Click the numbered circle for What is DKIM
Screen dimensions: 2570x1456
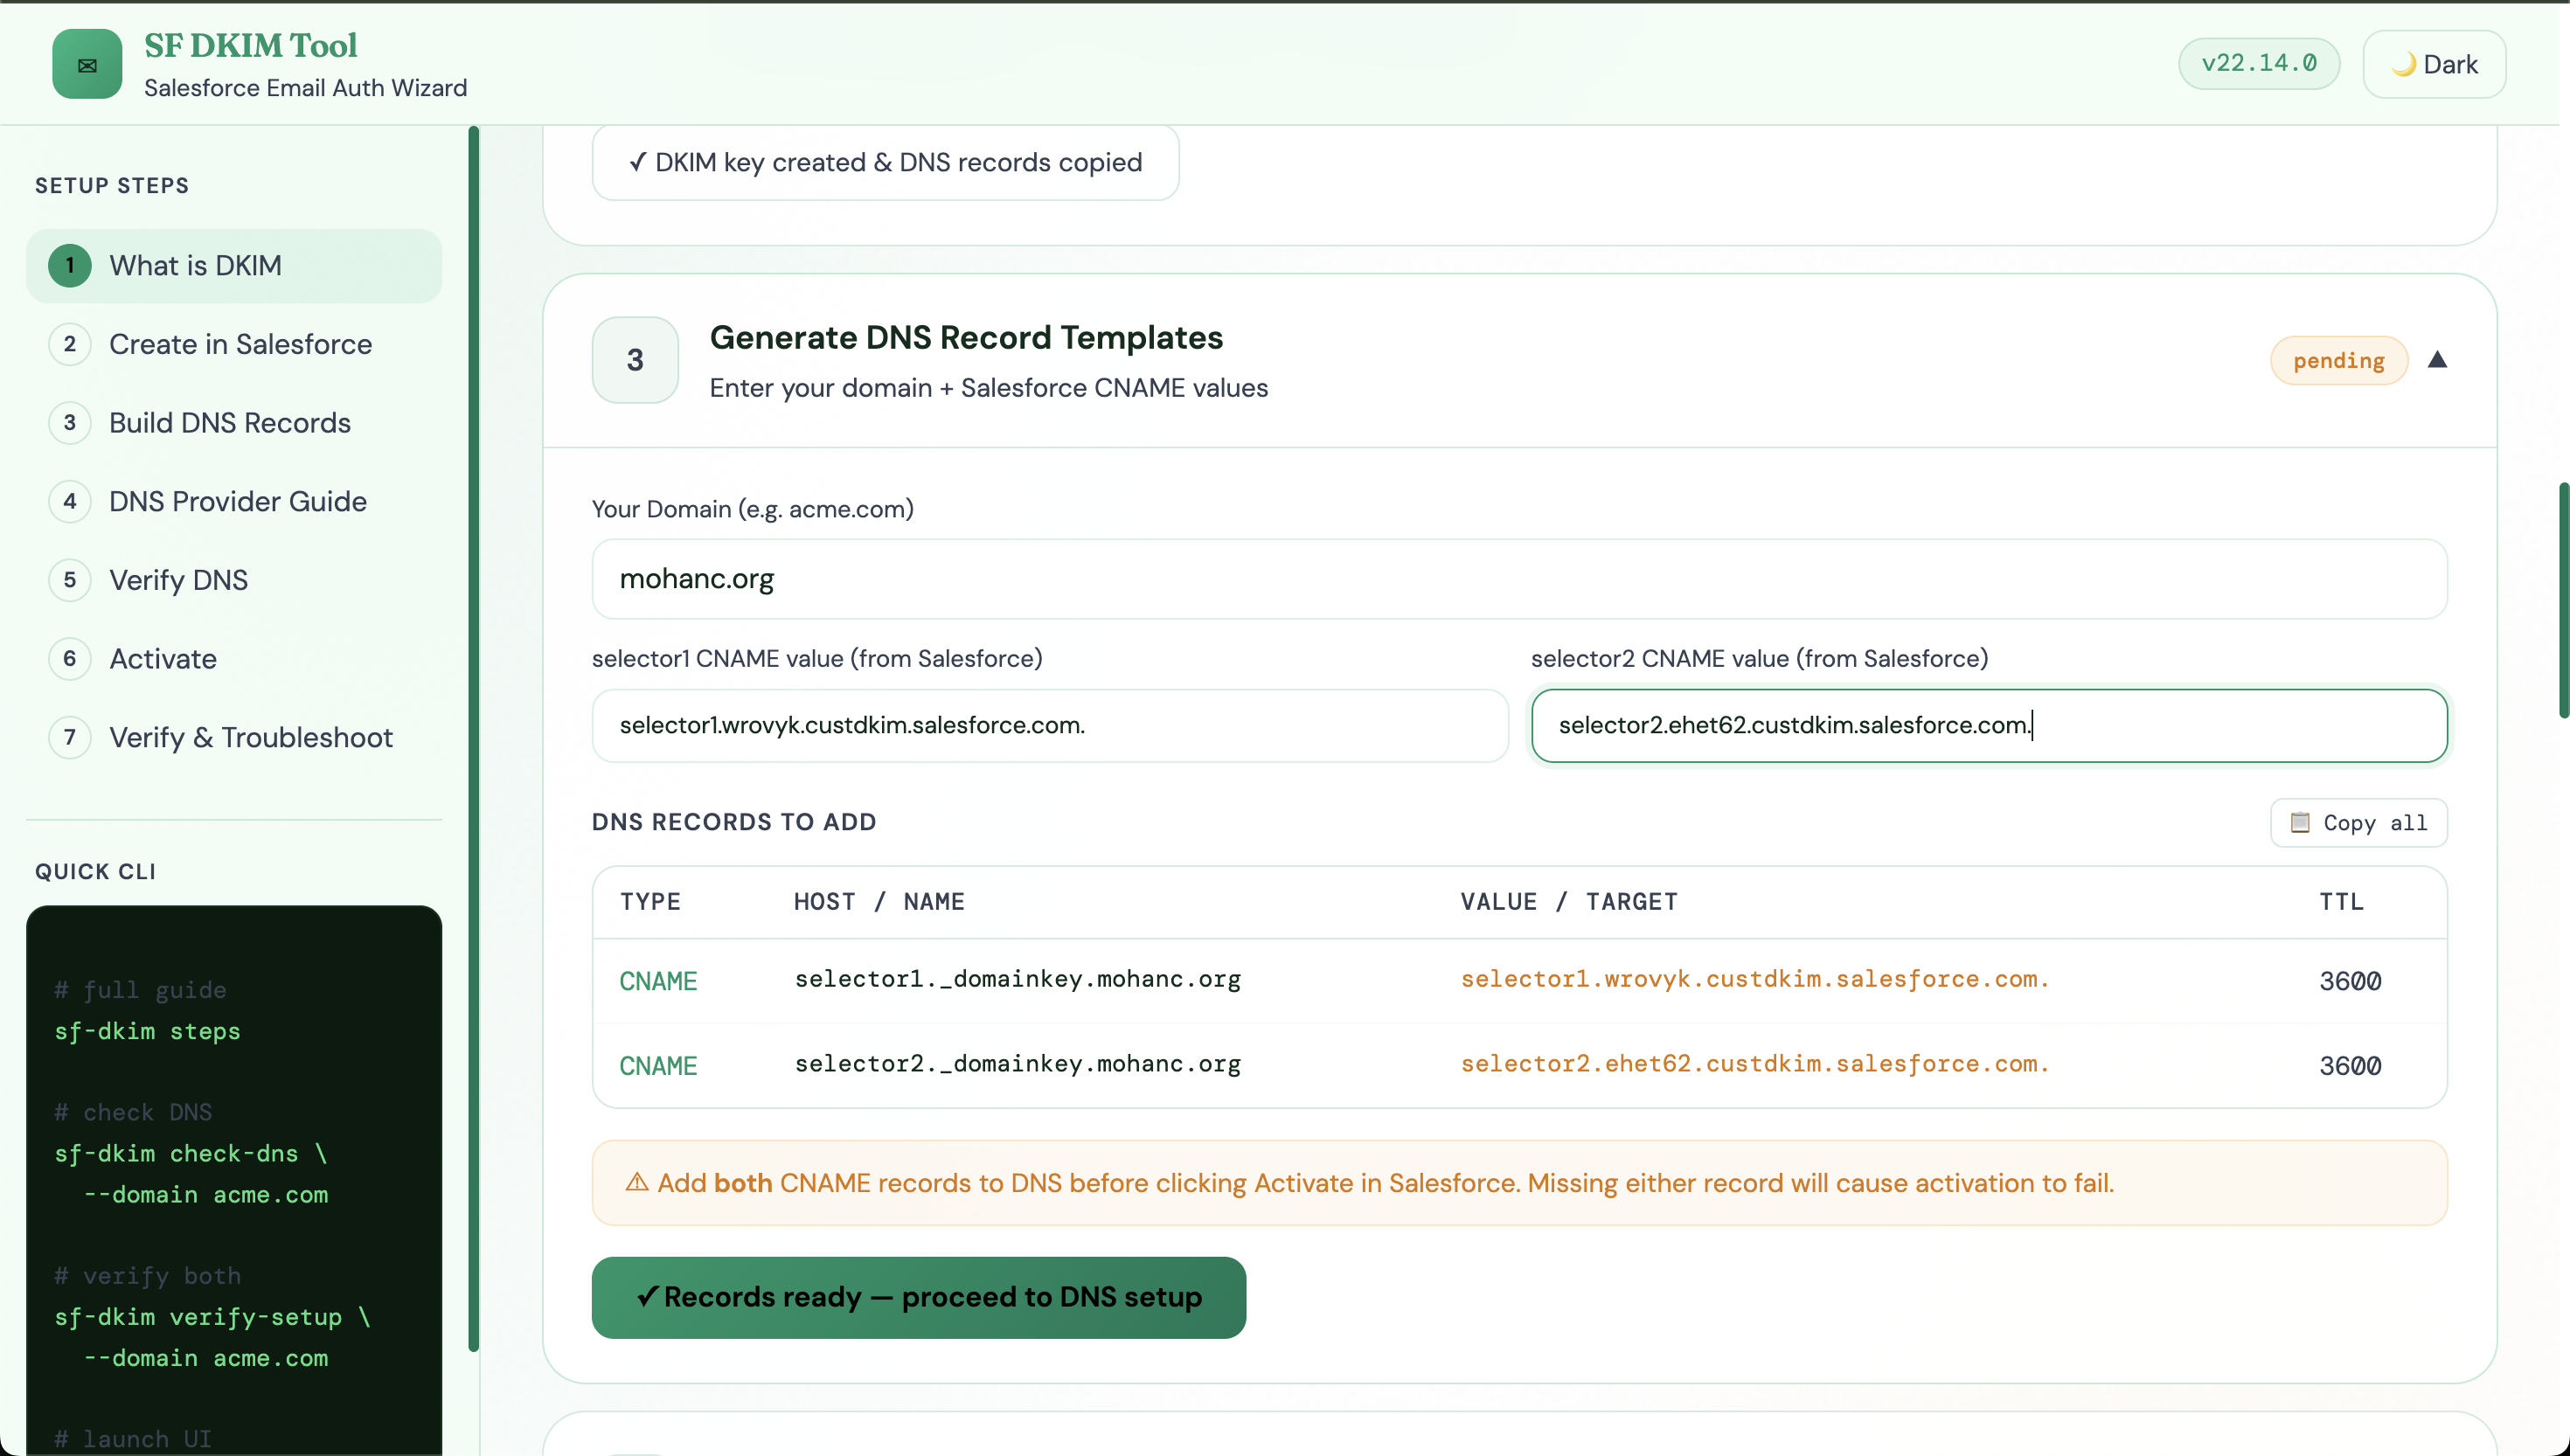point(69,265)
